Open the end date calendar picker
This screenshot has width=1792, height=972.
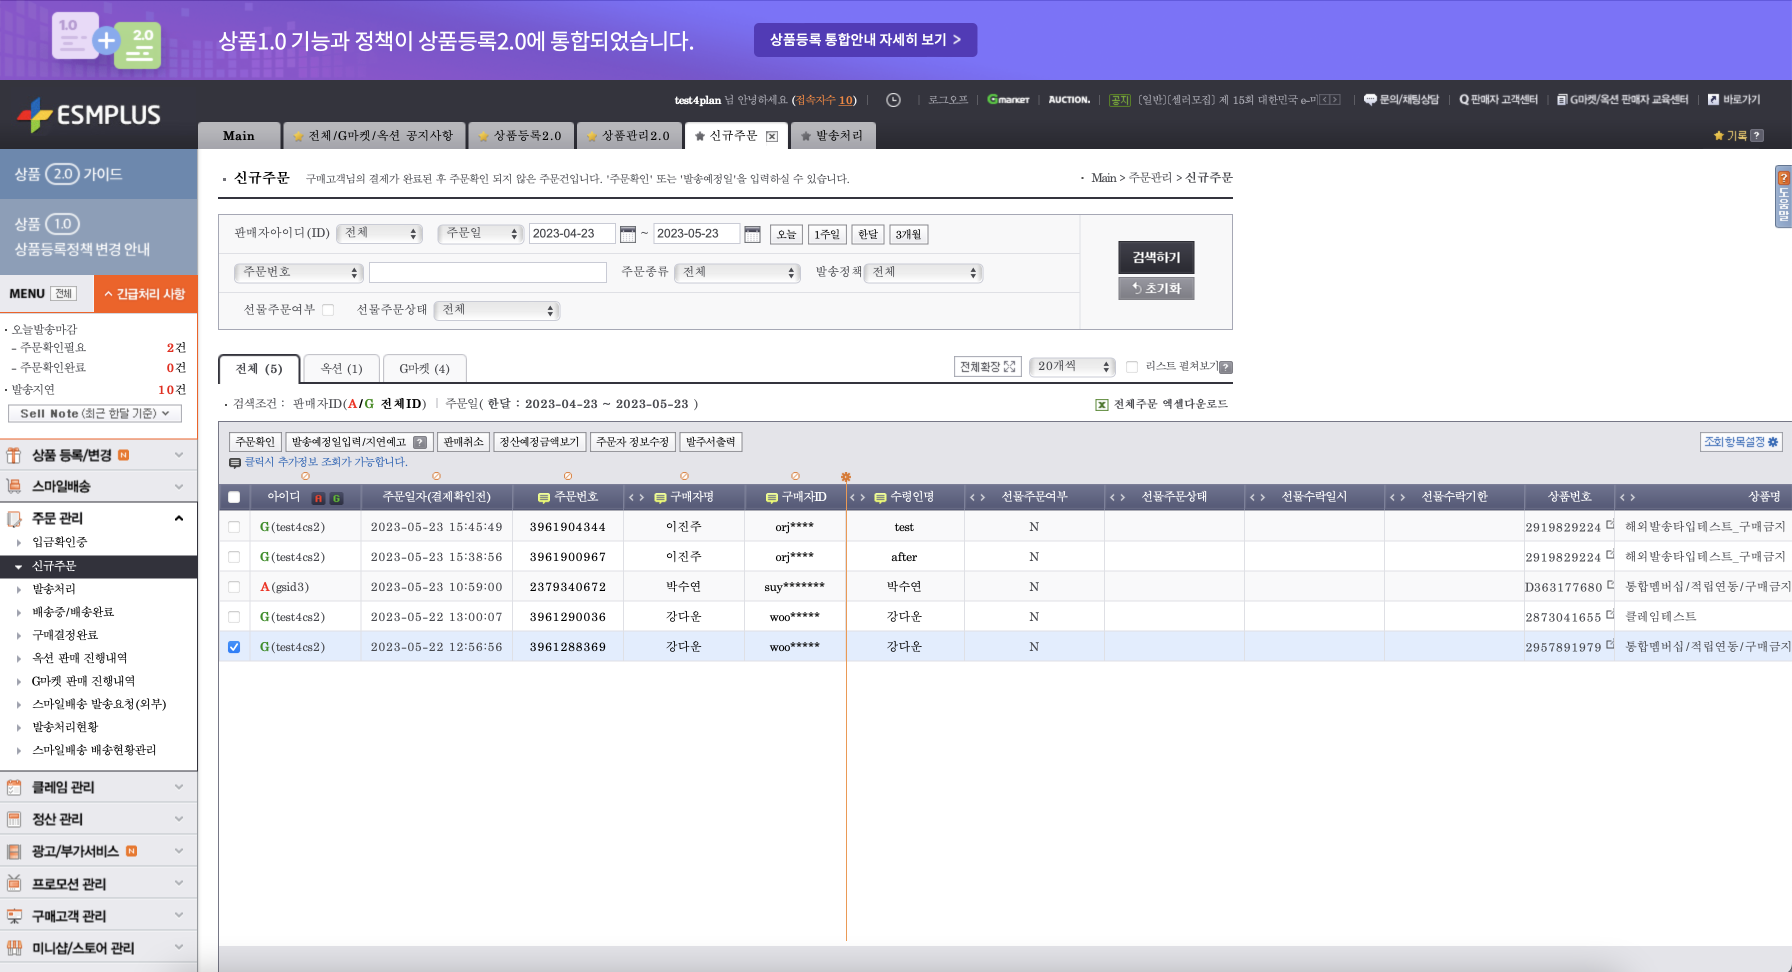click(x=753, y=234)
